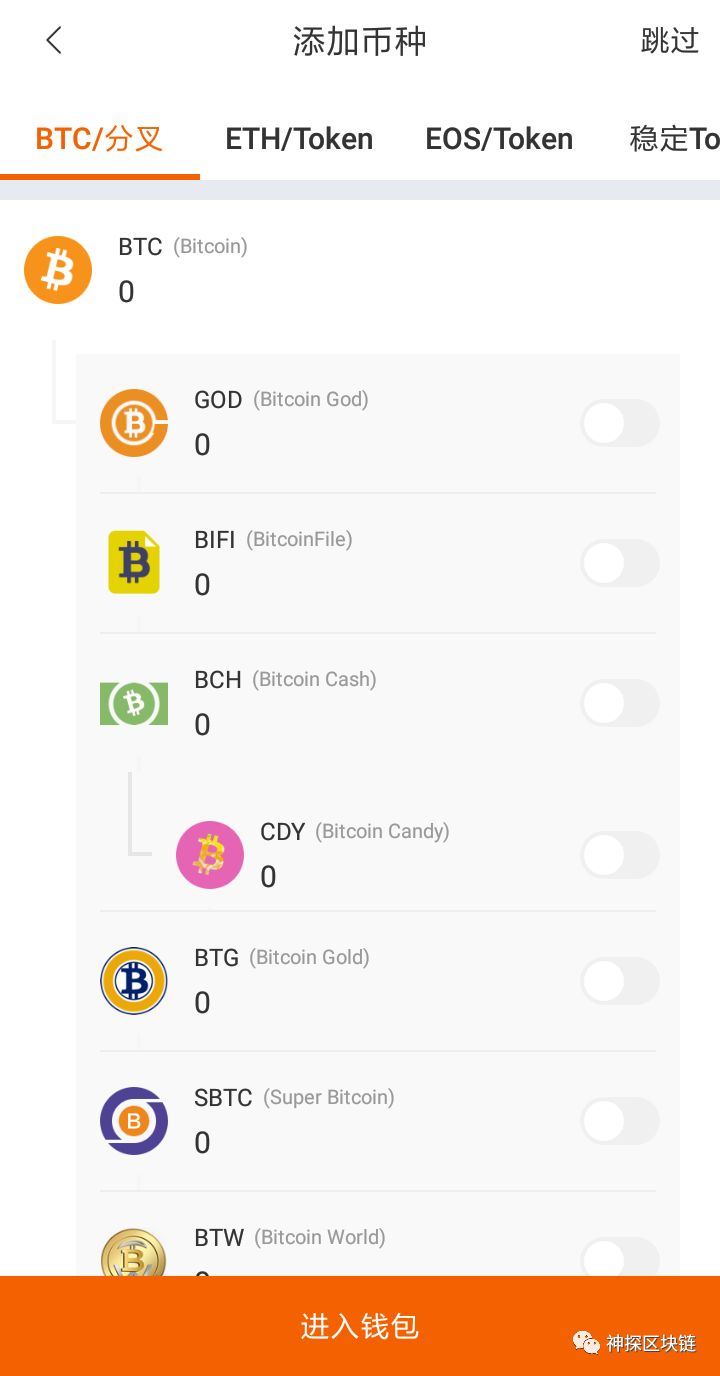Image resolution: width=720 pixels, height=1376 pixels.
Task: Toggle the BCH Bitcoin Cash switch
Action: (x=620, y=703)
